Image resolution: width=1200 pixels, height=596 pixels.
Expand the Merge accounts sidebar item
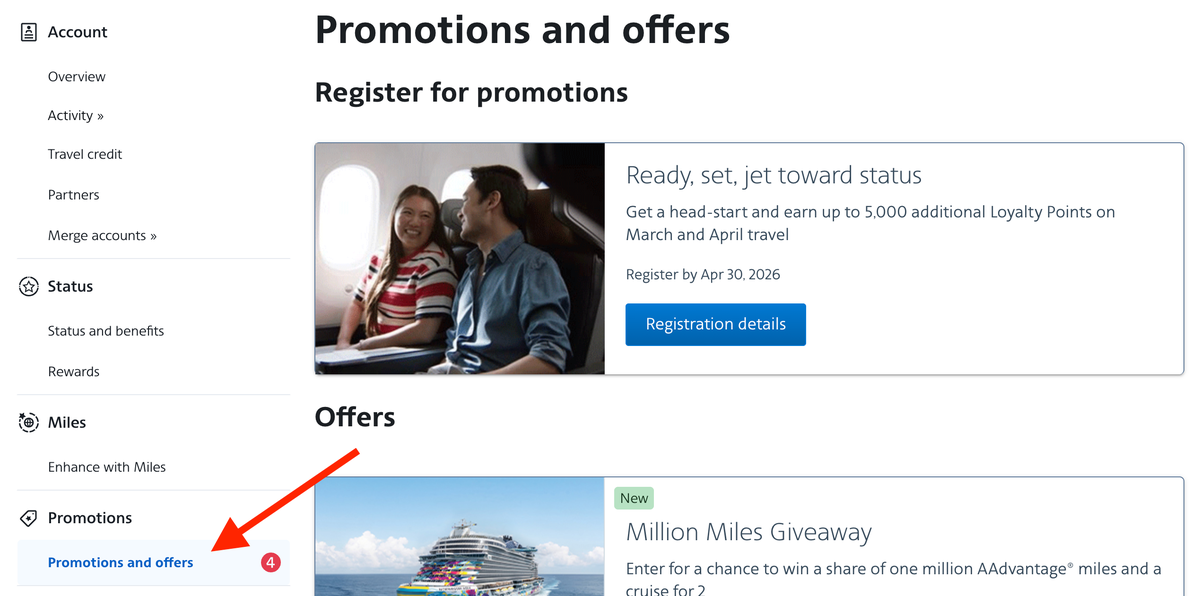(104, 235)
